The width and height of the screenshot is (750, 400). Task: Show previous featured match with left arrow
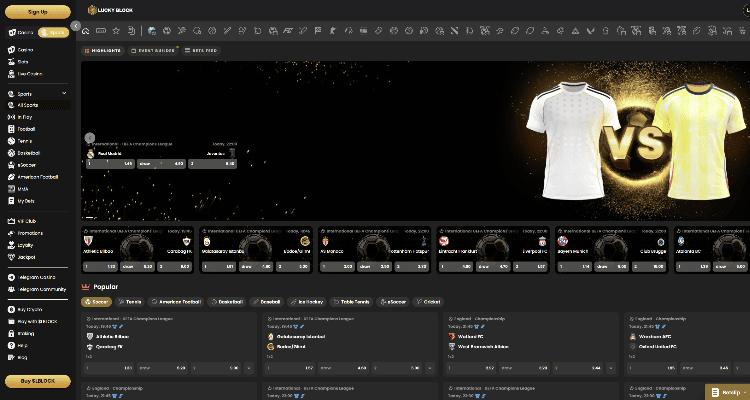coord(90,138)
